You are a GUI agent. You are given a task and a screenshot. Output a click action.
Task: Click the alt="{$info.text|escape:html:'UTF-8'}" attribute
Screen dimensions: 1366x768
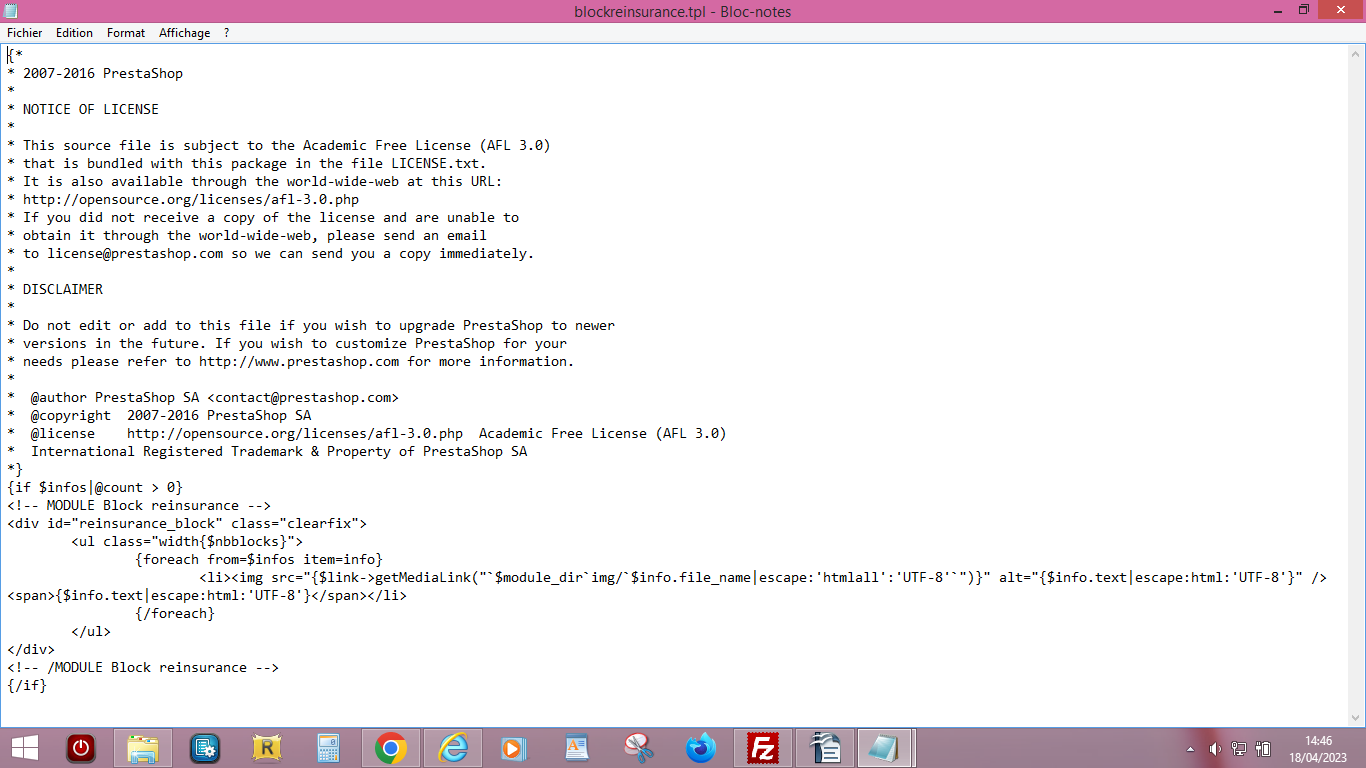pyautogui.click(x=1151, y=577)
